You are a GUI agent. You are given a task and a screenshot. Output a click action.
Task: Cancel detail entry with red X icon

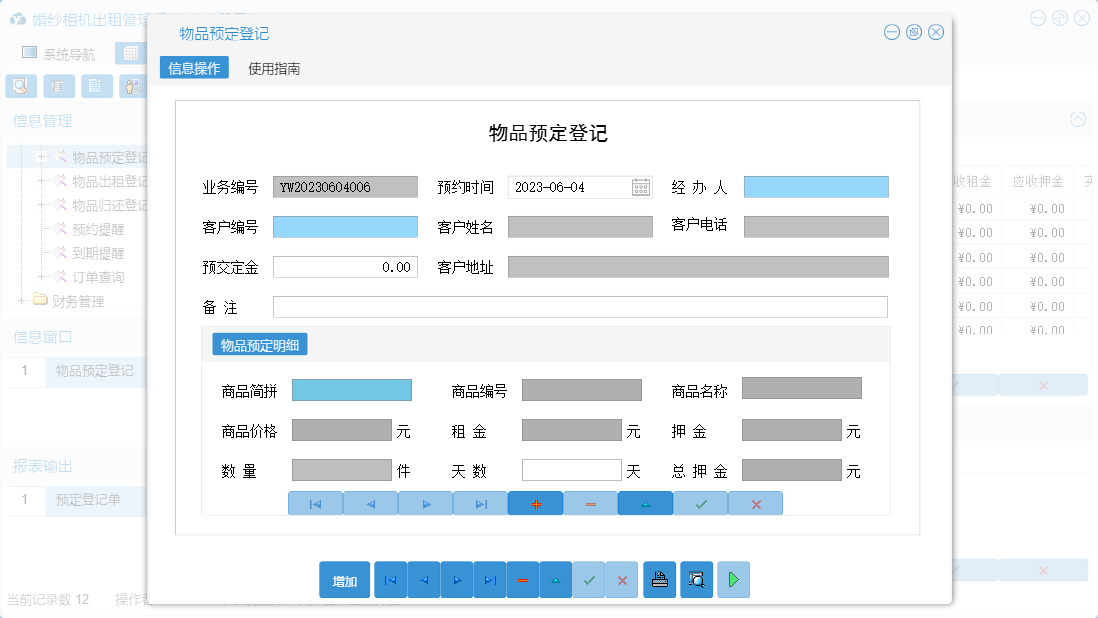click(x=755, y=503)
